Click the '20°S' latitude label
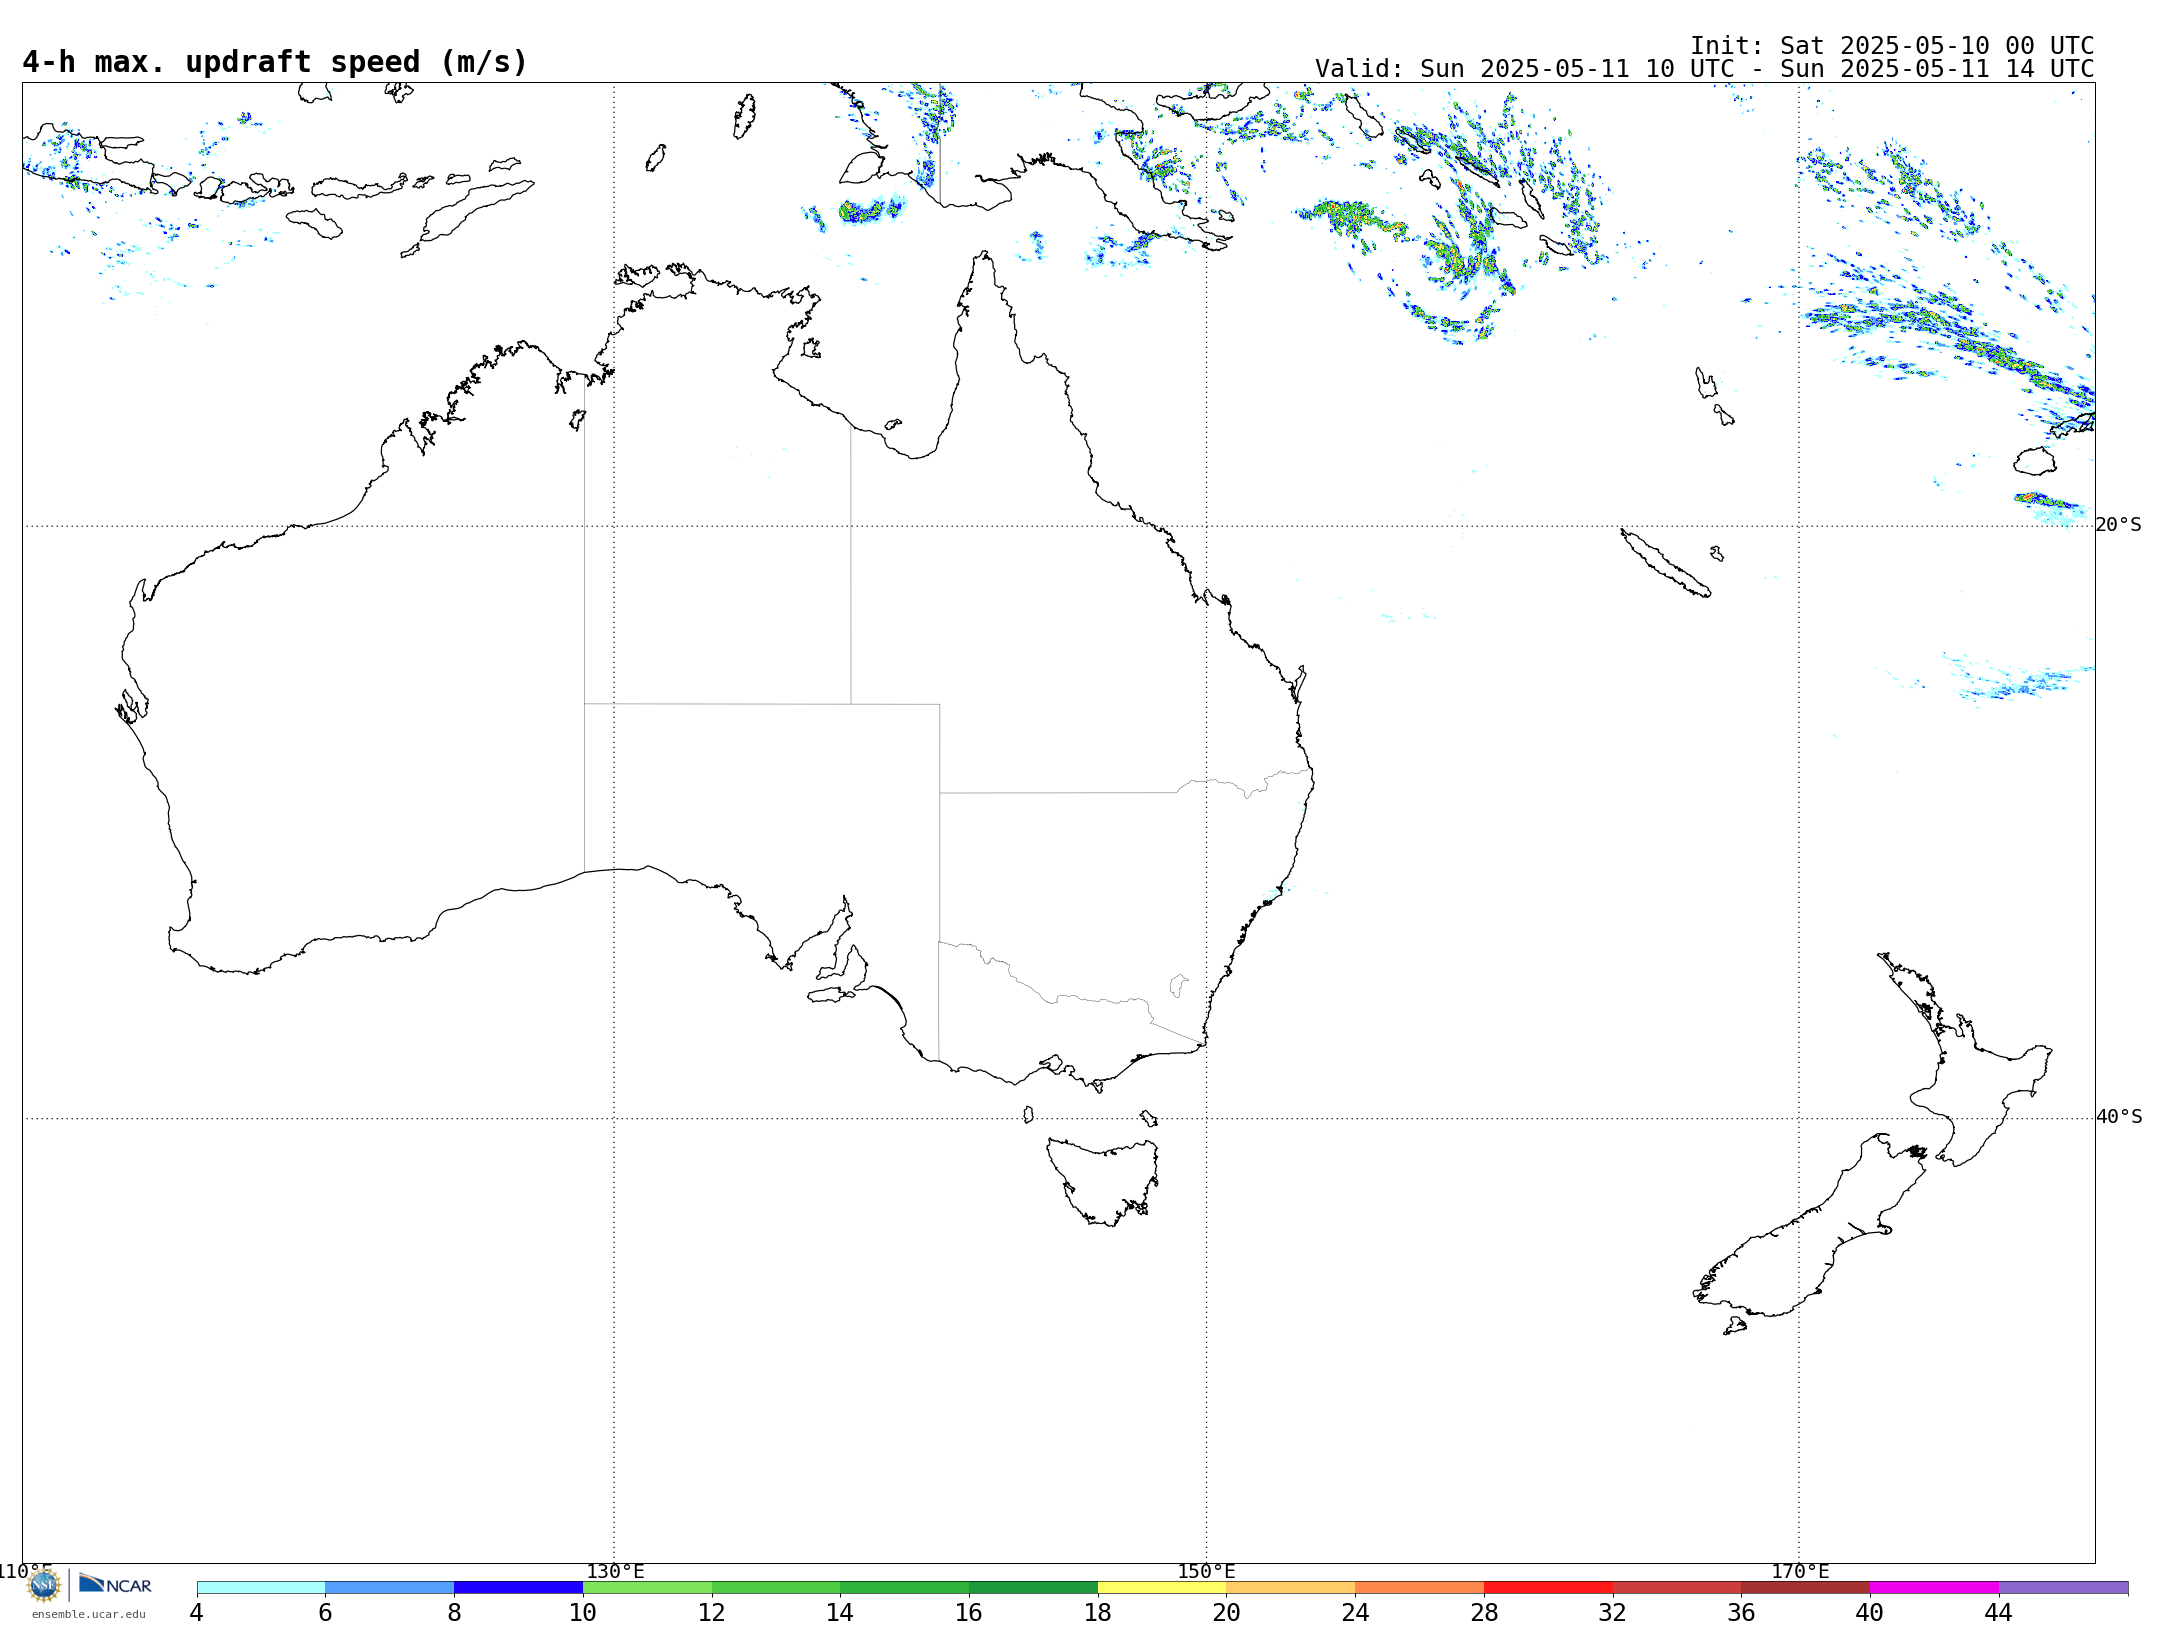This screenshot has width=2160, height=1626. click(x=2118, y=525)
